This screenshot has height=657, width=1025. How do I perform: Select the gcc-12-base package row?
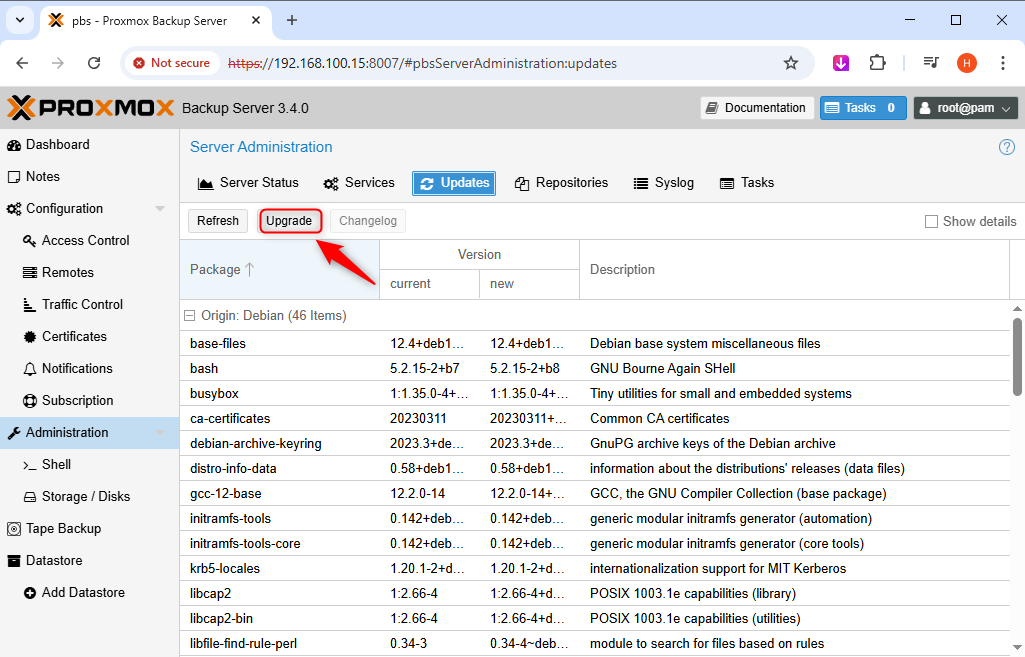coord(595,494)
